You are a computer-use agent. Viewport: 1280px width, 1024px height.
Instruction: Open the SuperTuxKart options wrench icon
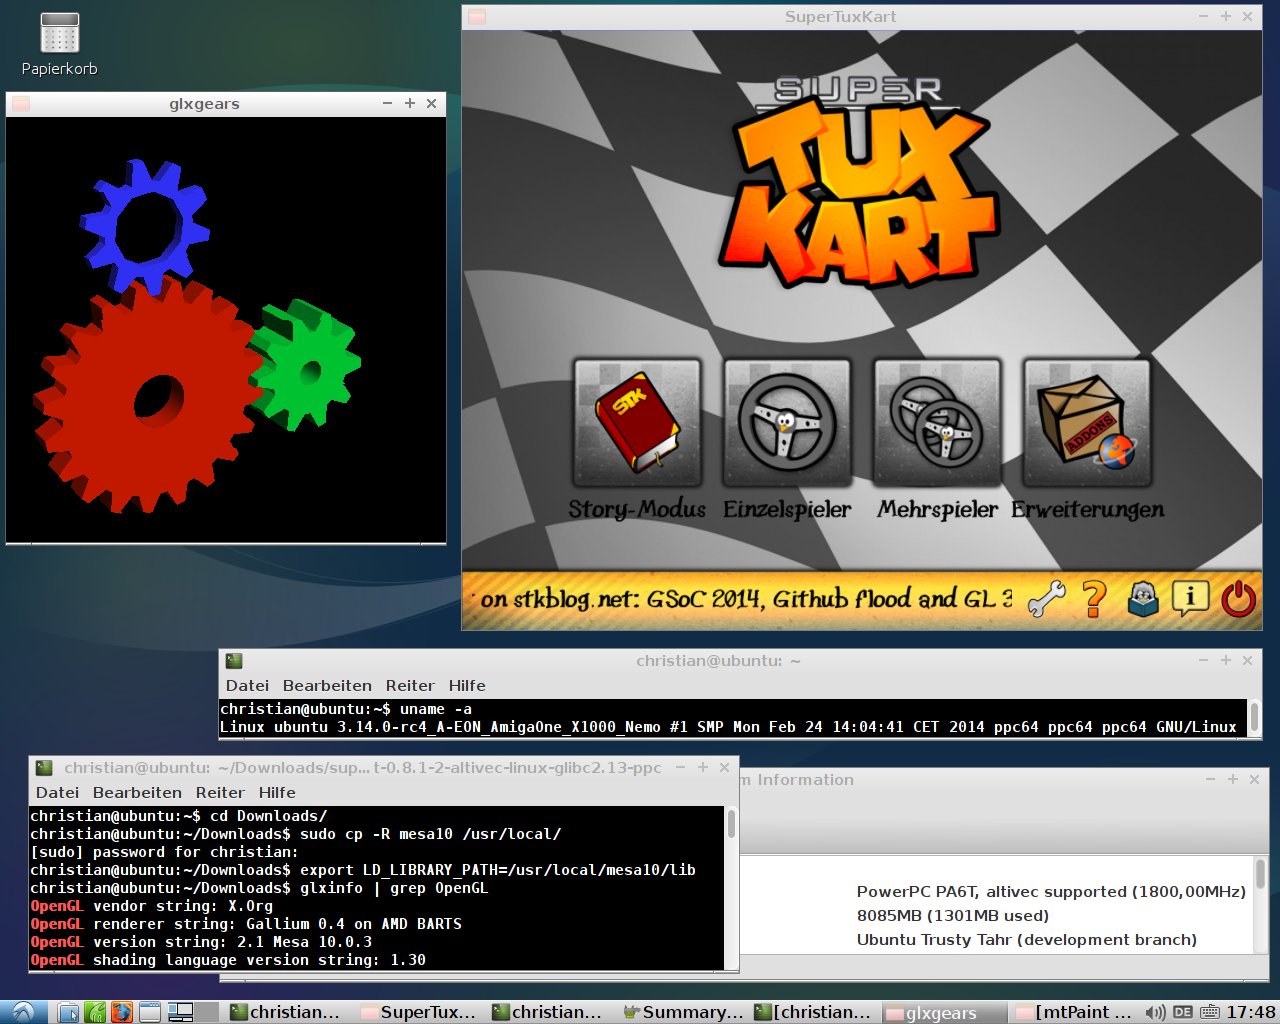[x=1046, y=599]
